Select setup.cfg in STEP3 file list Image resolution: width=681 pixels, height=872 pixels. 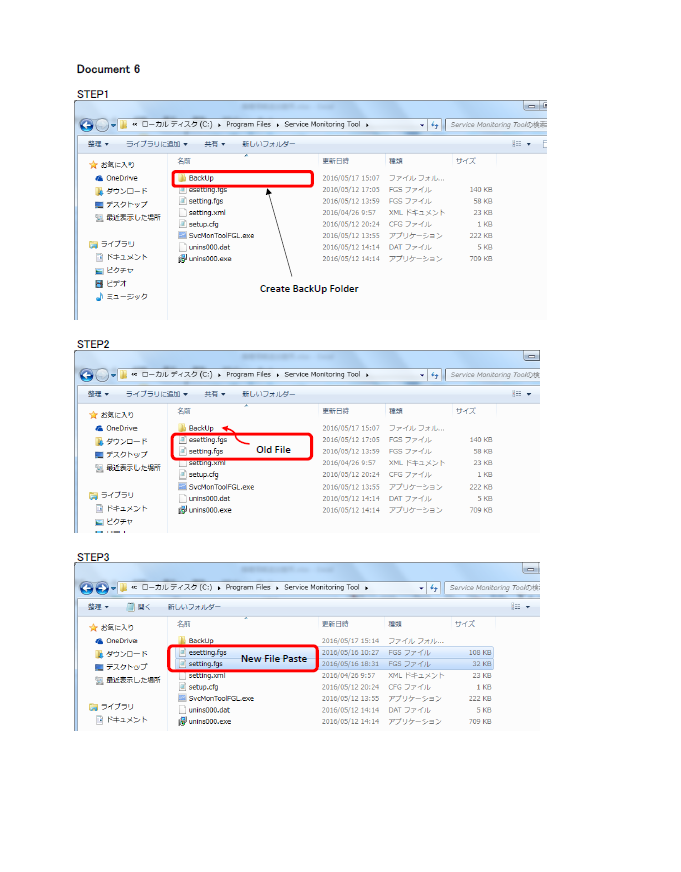click(x=198, y=687)
